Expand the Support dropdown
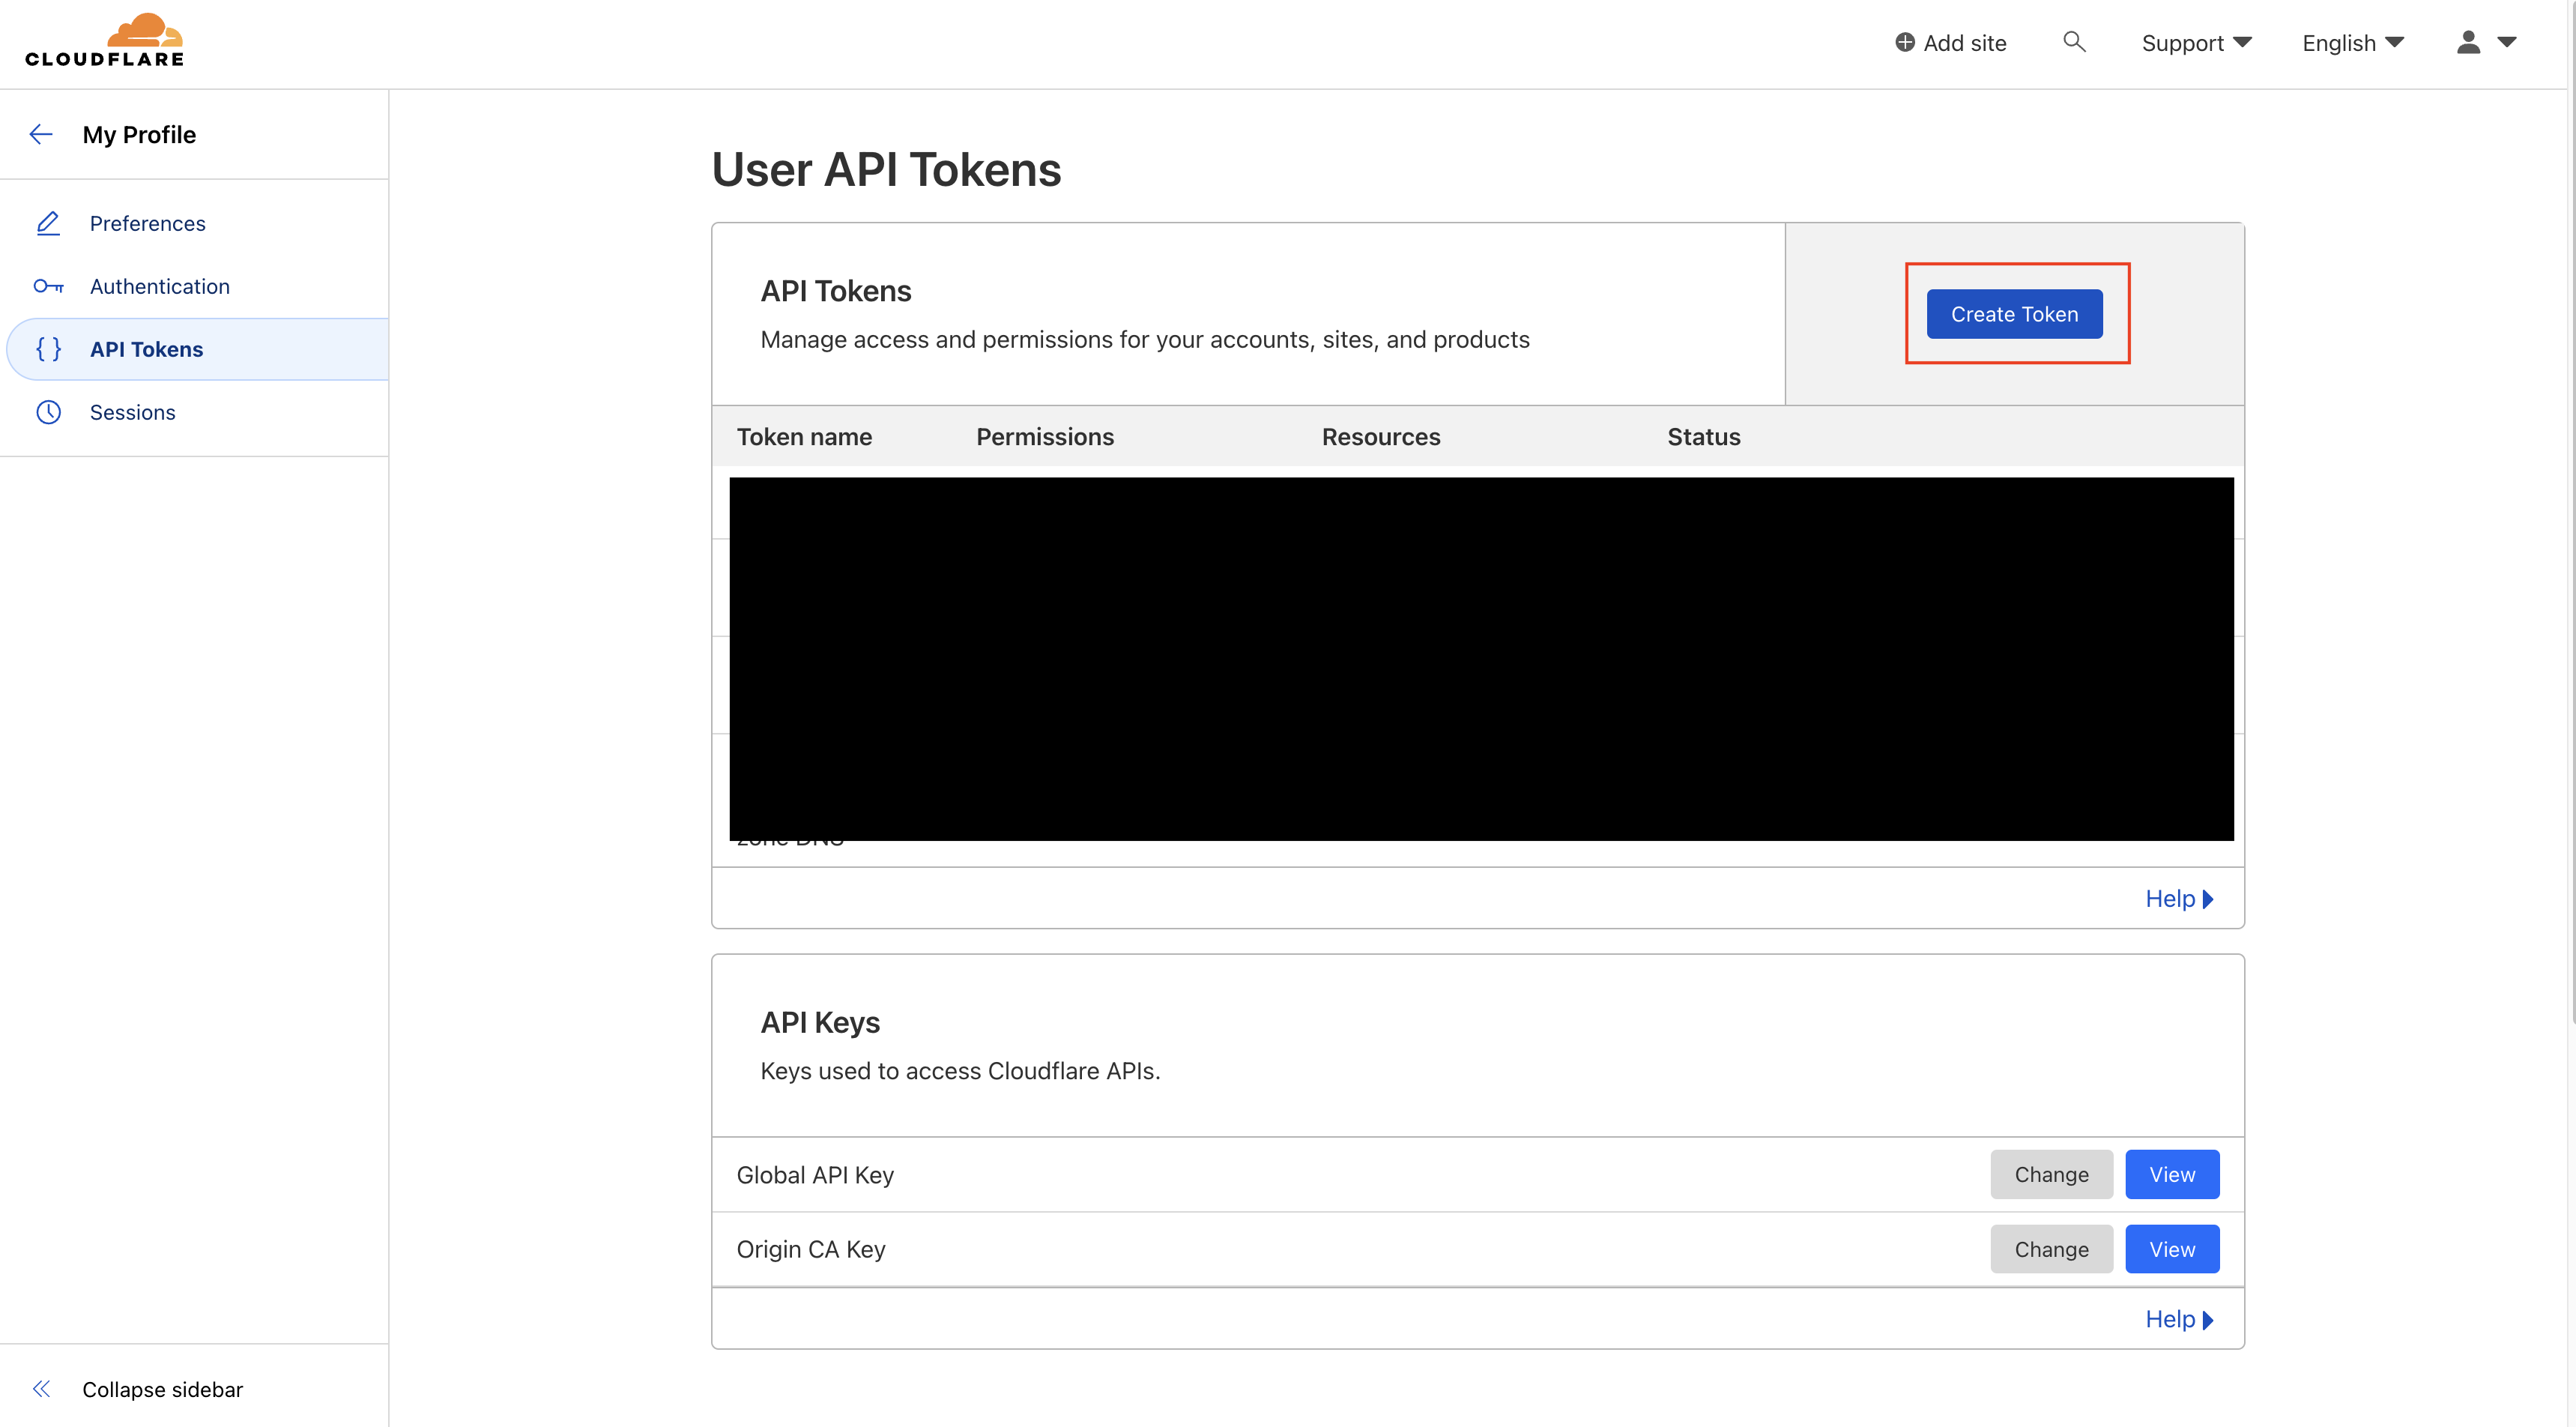This screenshot has height=1427, width=2576. coord(2196,43)
